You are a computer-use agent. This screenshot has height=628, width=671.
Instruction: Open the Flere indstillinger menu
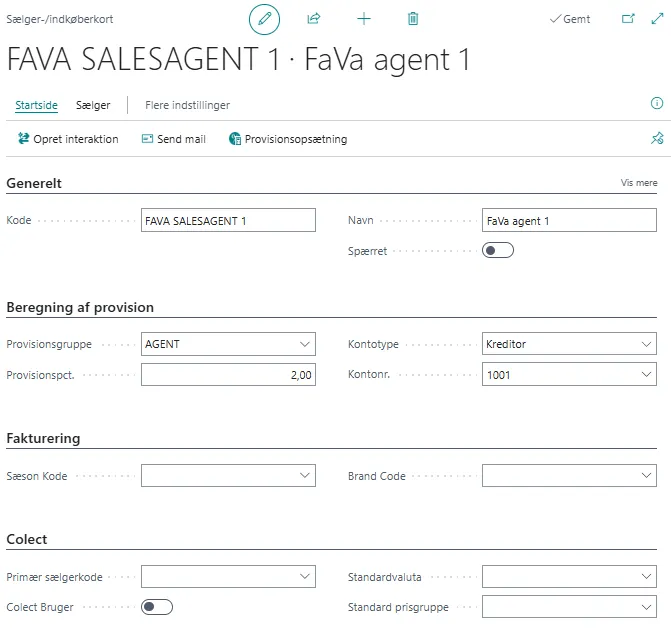click(187, 105)
